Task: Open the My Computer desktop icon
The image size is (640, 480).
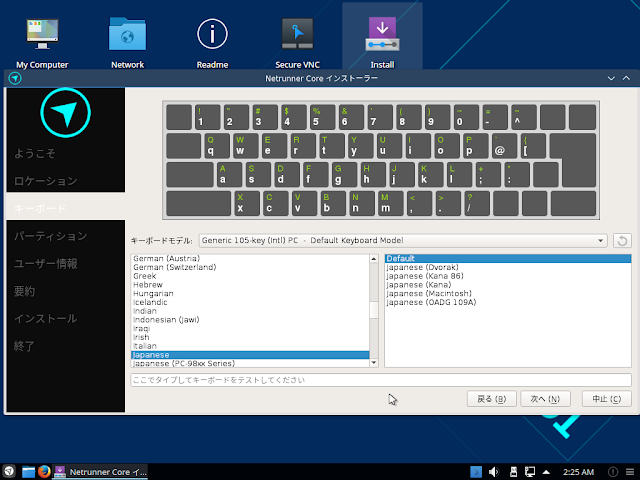Action: pyautogui.click(x=42, y=43)
